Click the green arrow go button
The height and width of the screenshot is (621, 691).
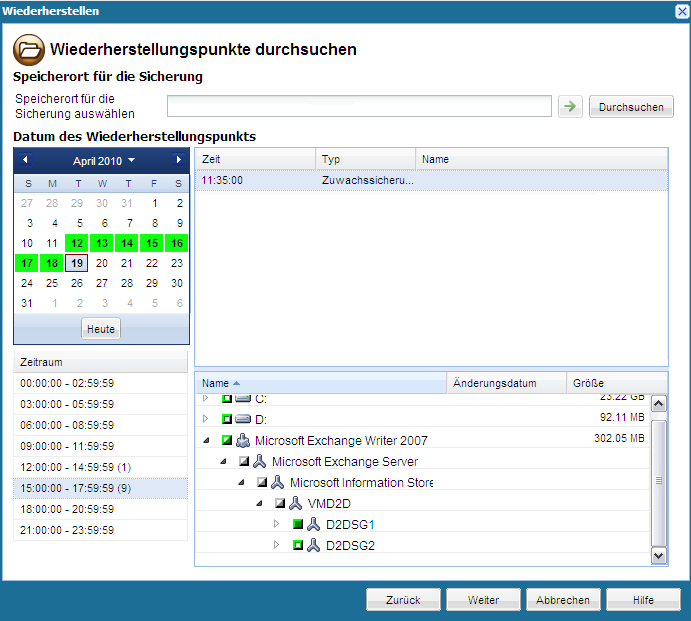tap(570, 107)
